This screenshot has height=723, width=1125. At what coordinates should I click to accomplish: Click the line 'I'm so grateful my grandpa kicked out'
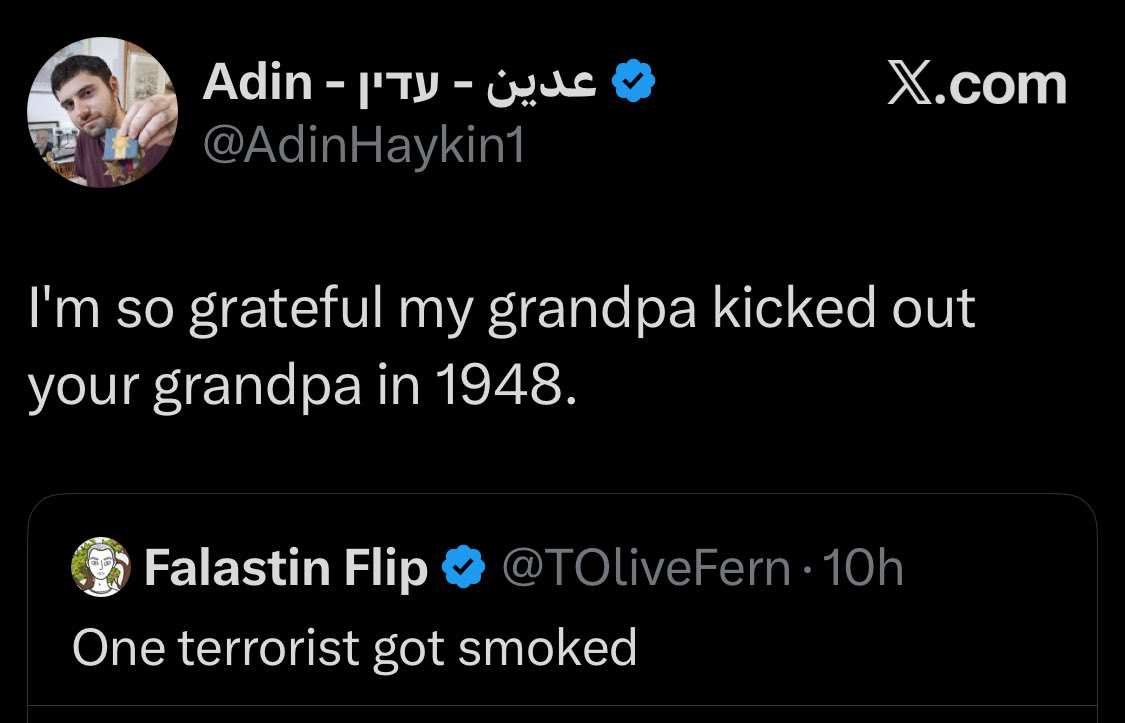click(502, 310)
